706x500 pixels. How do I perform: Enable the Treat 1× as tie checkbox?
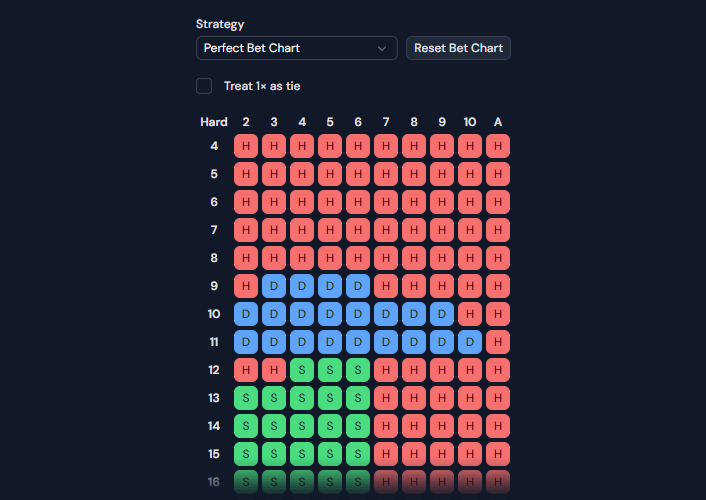point(204,86)
